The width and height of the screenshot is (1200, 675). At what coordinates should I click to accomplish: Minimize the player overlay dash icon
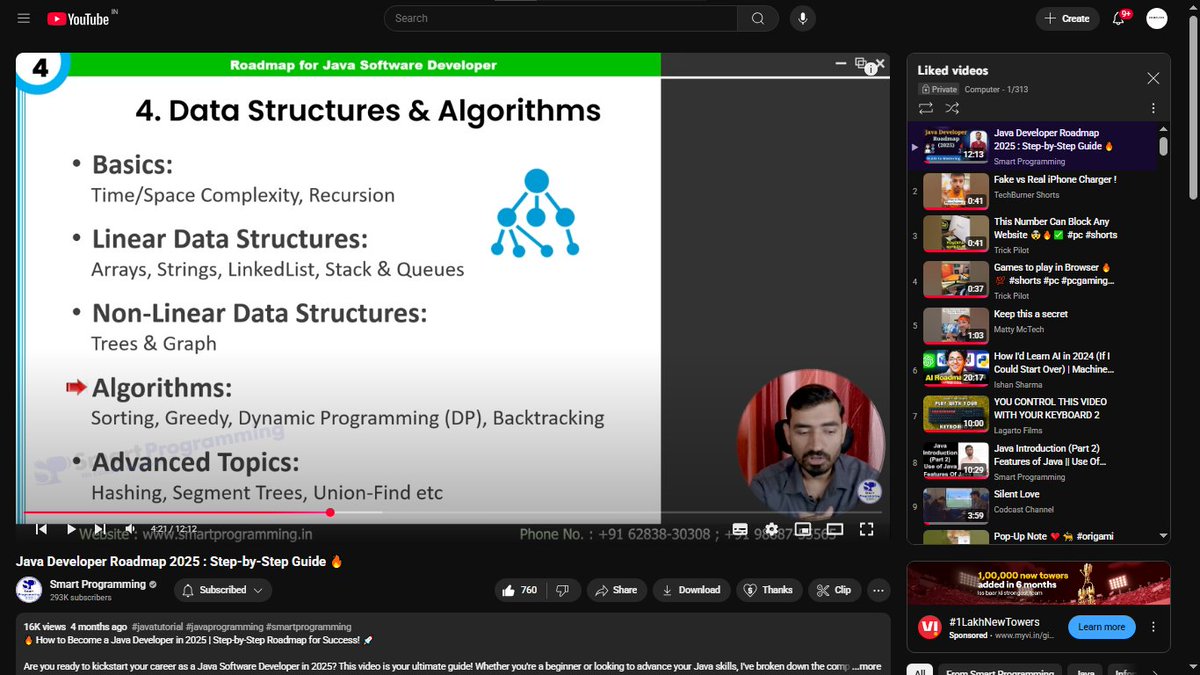click(841, 63)
